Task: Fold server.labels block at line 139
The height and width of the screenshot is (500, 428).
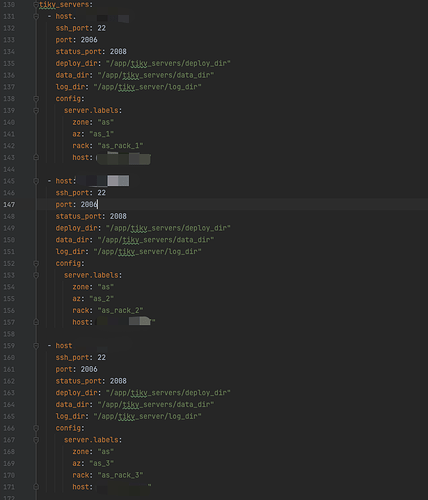Action: 36,110
